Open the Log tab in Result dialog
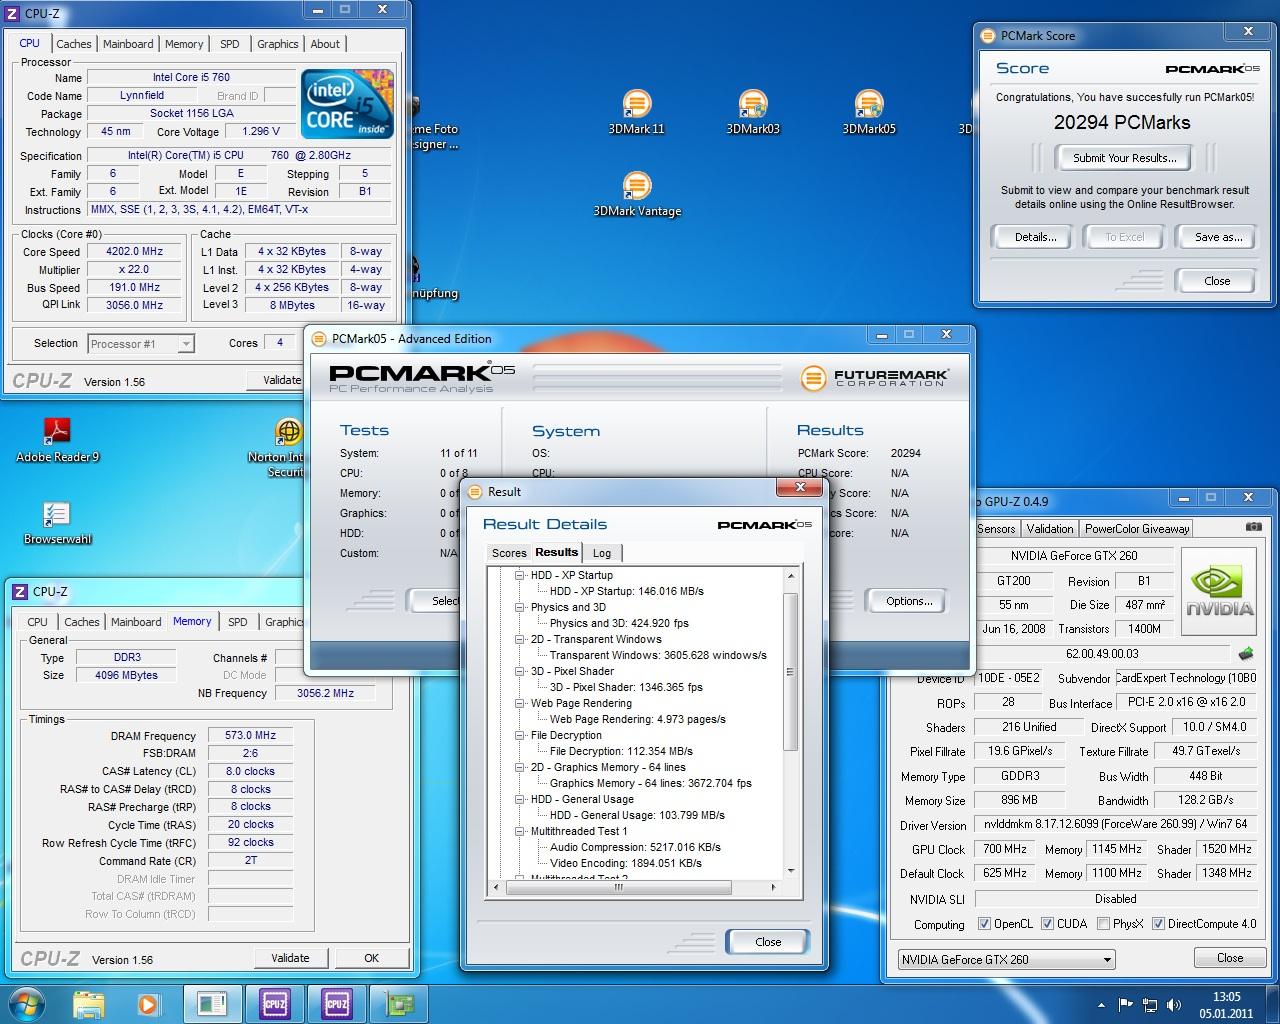The width and height of the screenshot is (1280, 1024). 602,553
